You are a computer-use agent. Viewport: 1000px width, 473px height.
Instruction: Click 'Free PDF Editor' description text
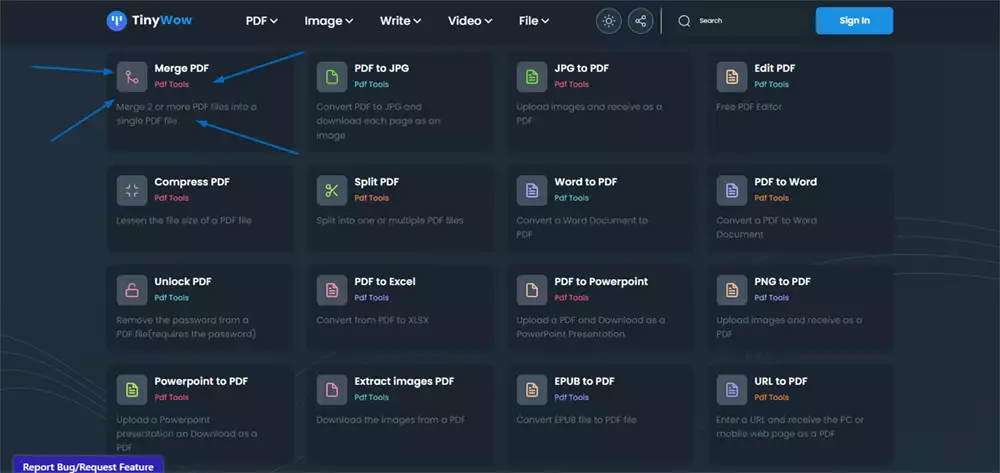click(x=749, y=107)
